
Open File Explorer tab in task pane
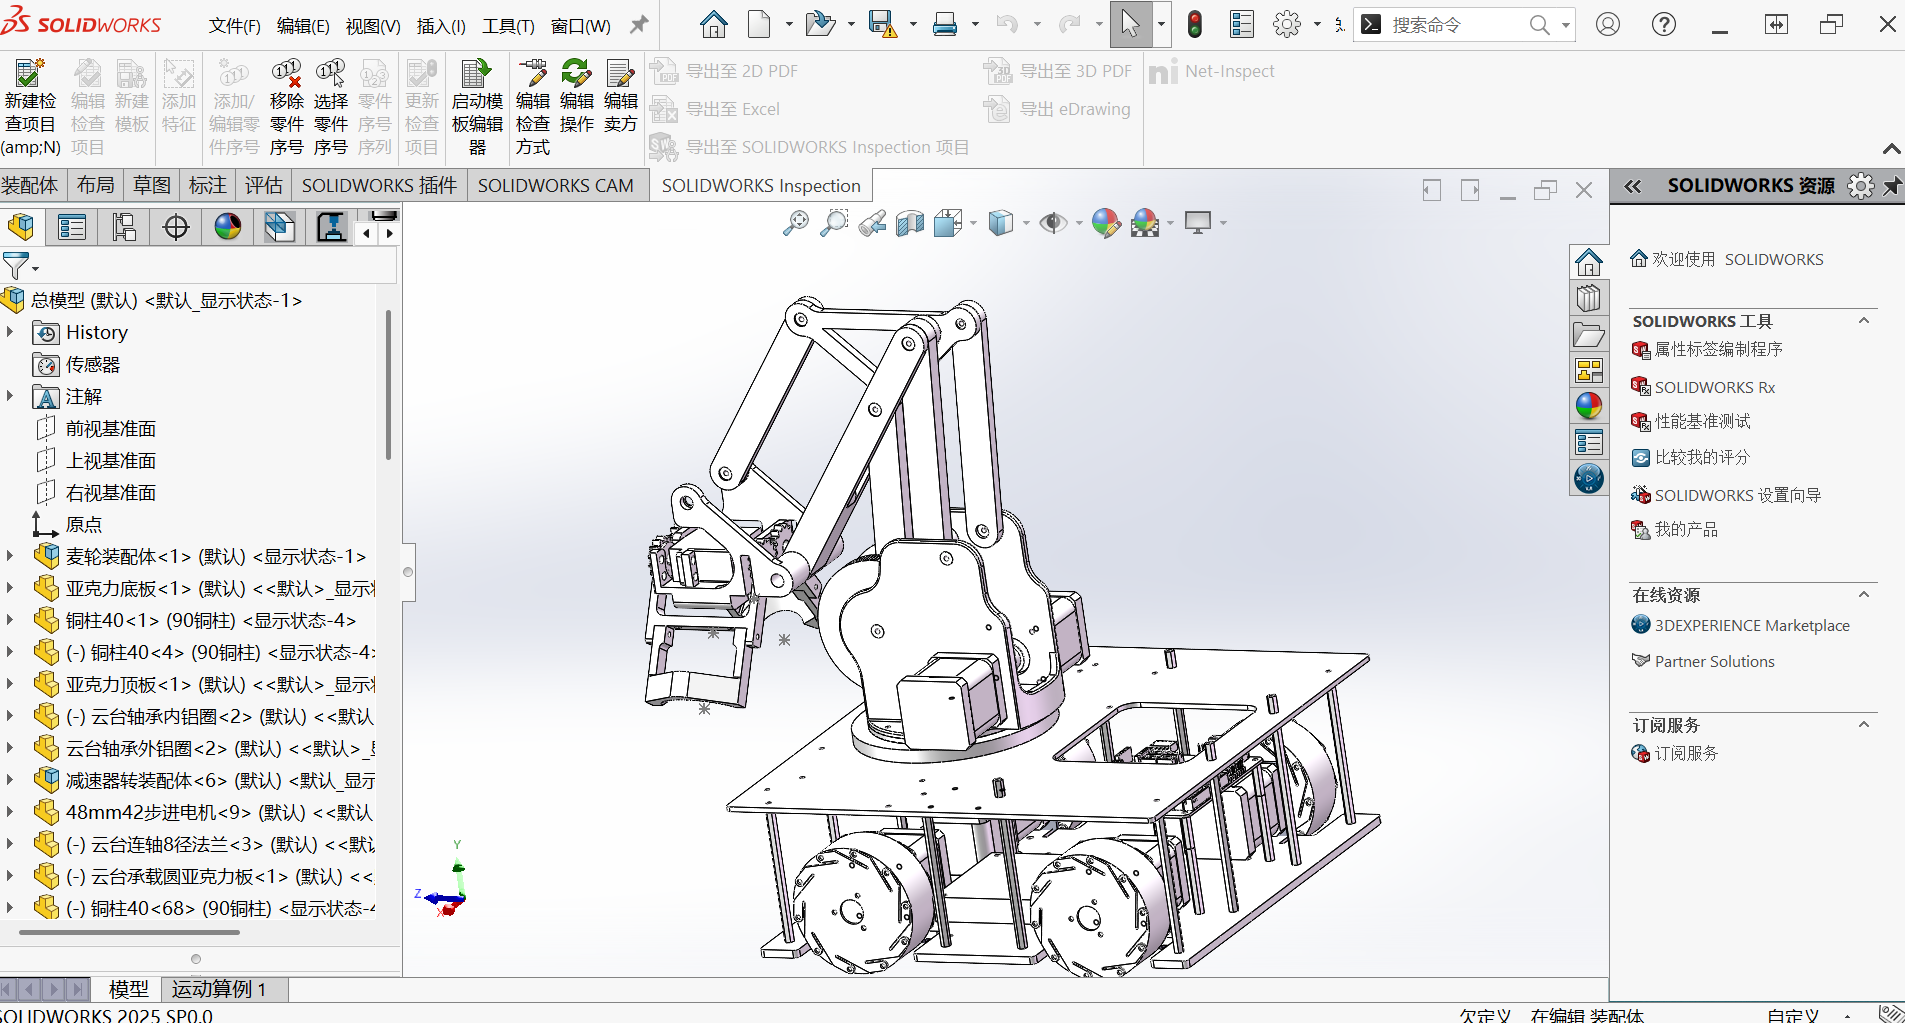(x=1588, y=335)
